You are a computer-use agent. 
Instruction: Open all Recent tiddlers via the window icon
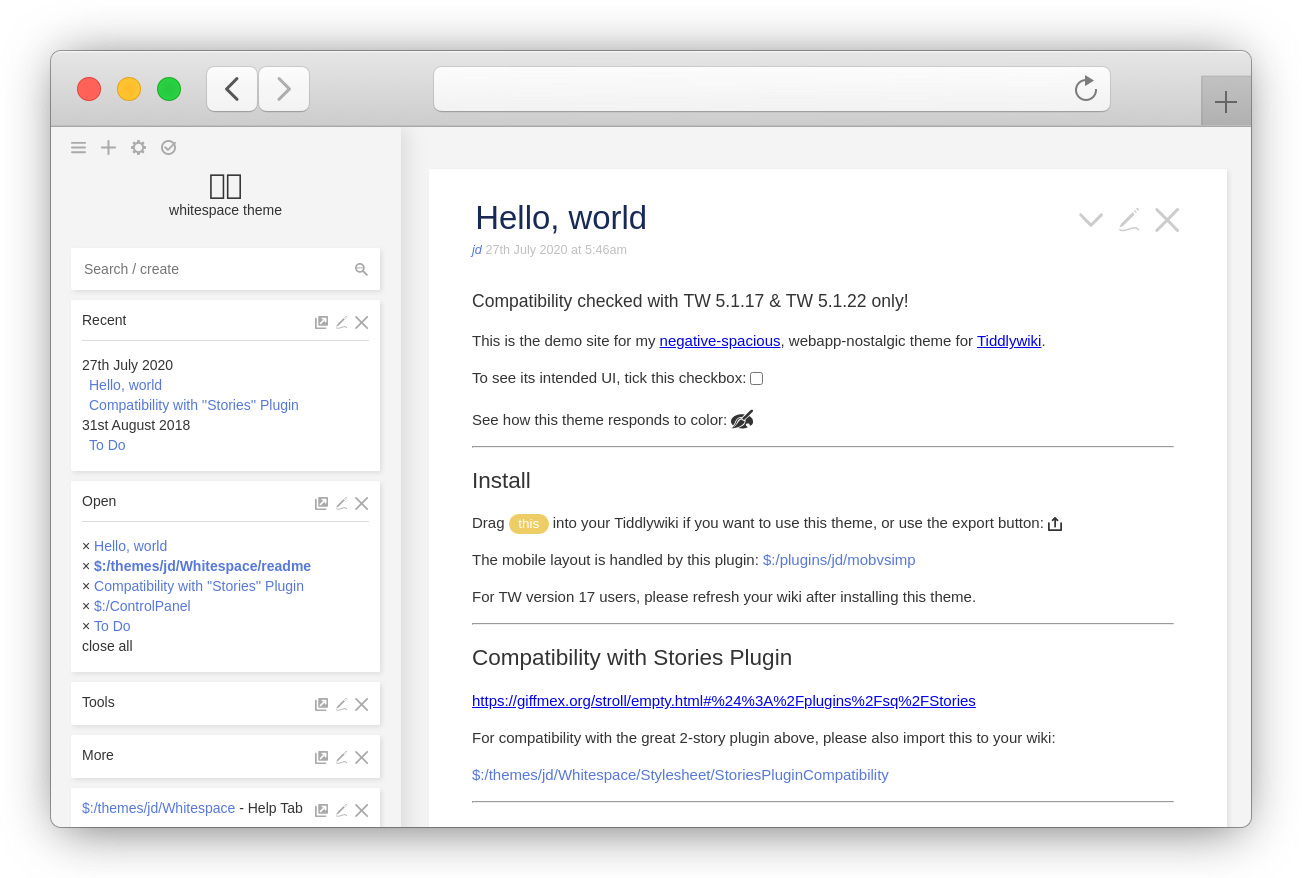tap(321, 321)
